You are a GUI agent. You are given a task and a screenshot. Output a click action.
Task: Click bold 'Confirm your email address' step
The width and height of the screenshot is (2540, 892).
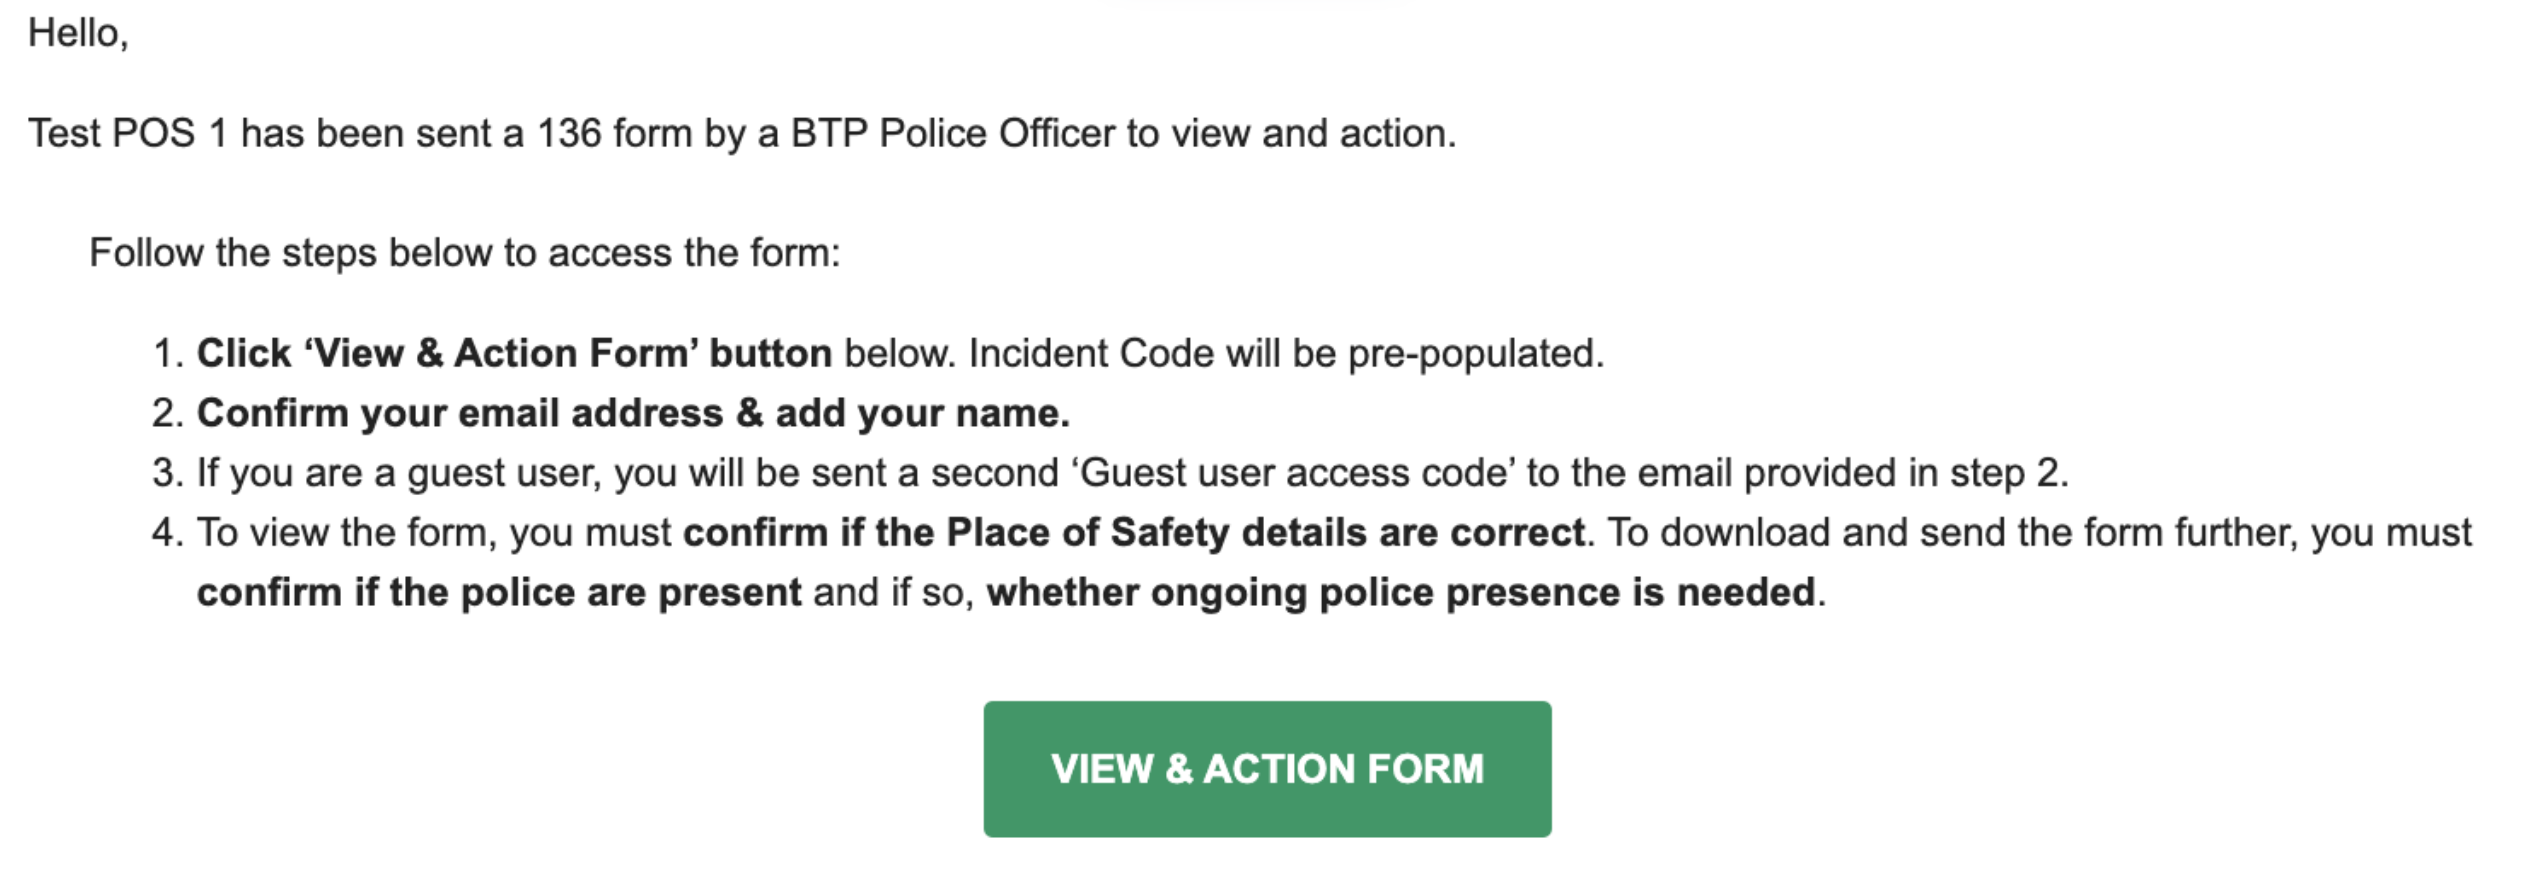460,413
